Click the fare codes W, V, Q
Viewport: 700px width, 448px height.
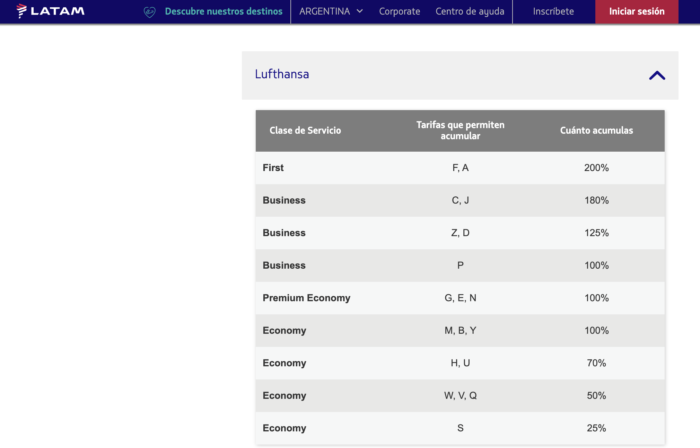pyautogui.click(x=460, y=396)
